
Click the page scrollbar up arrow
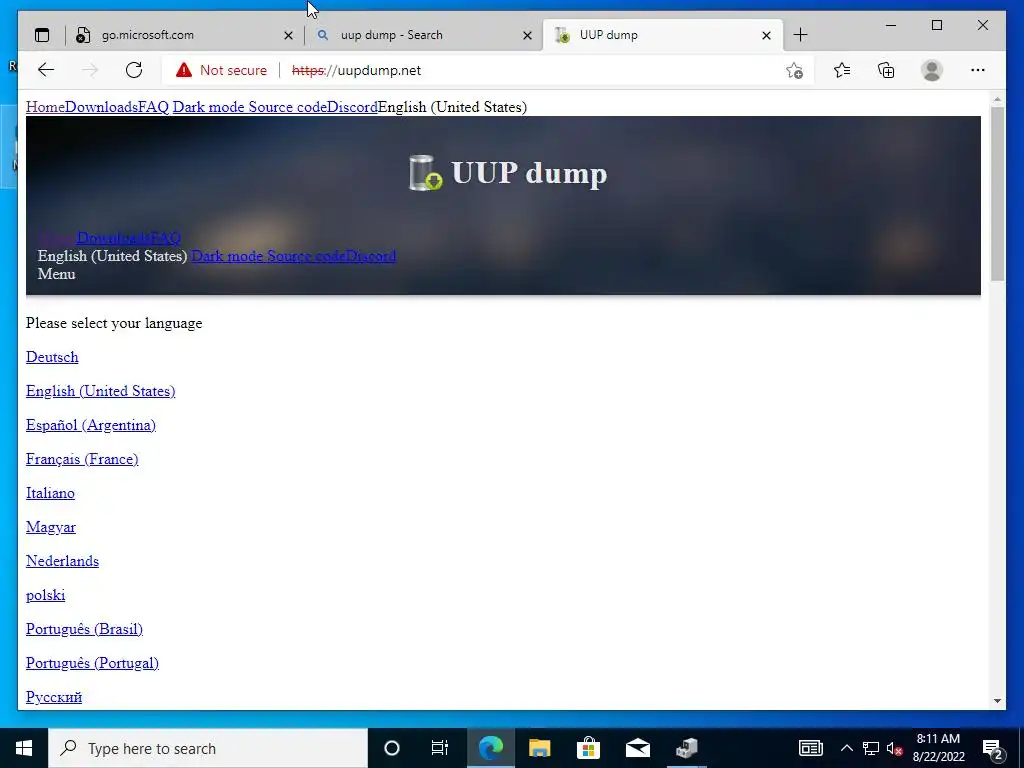(x=997, y=99)
